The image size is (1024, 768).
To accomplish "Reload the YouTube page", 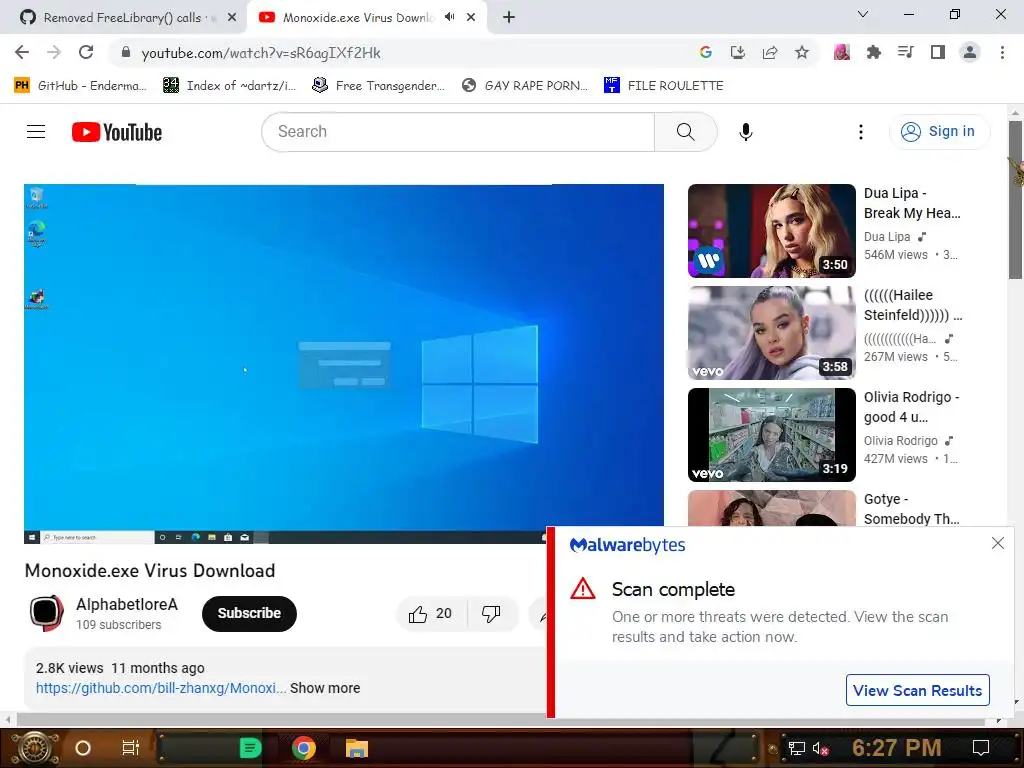I will click(x=86, y=53).
